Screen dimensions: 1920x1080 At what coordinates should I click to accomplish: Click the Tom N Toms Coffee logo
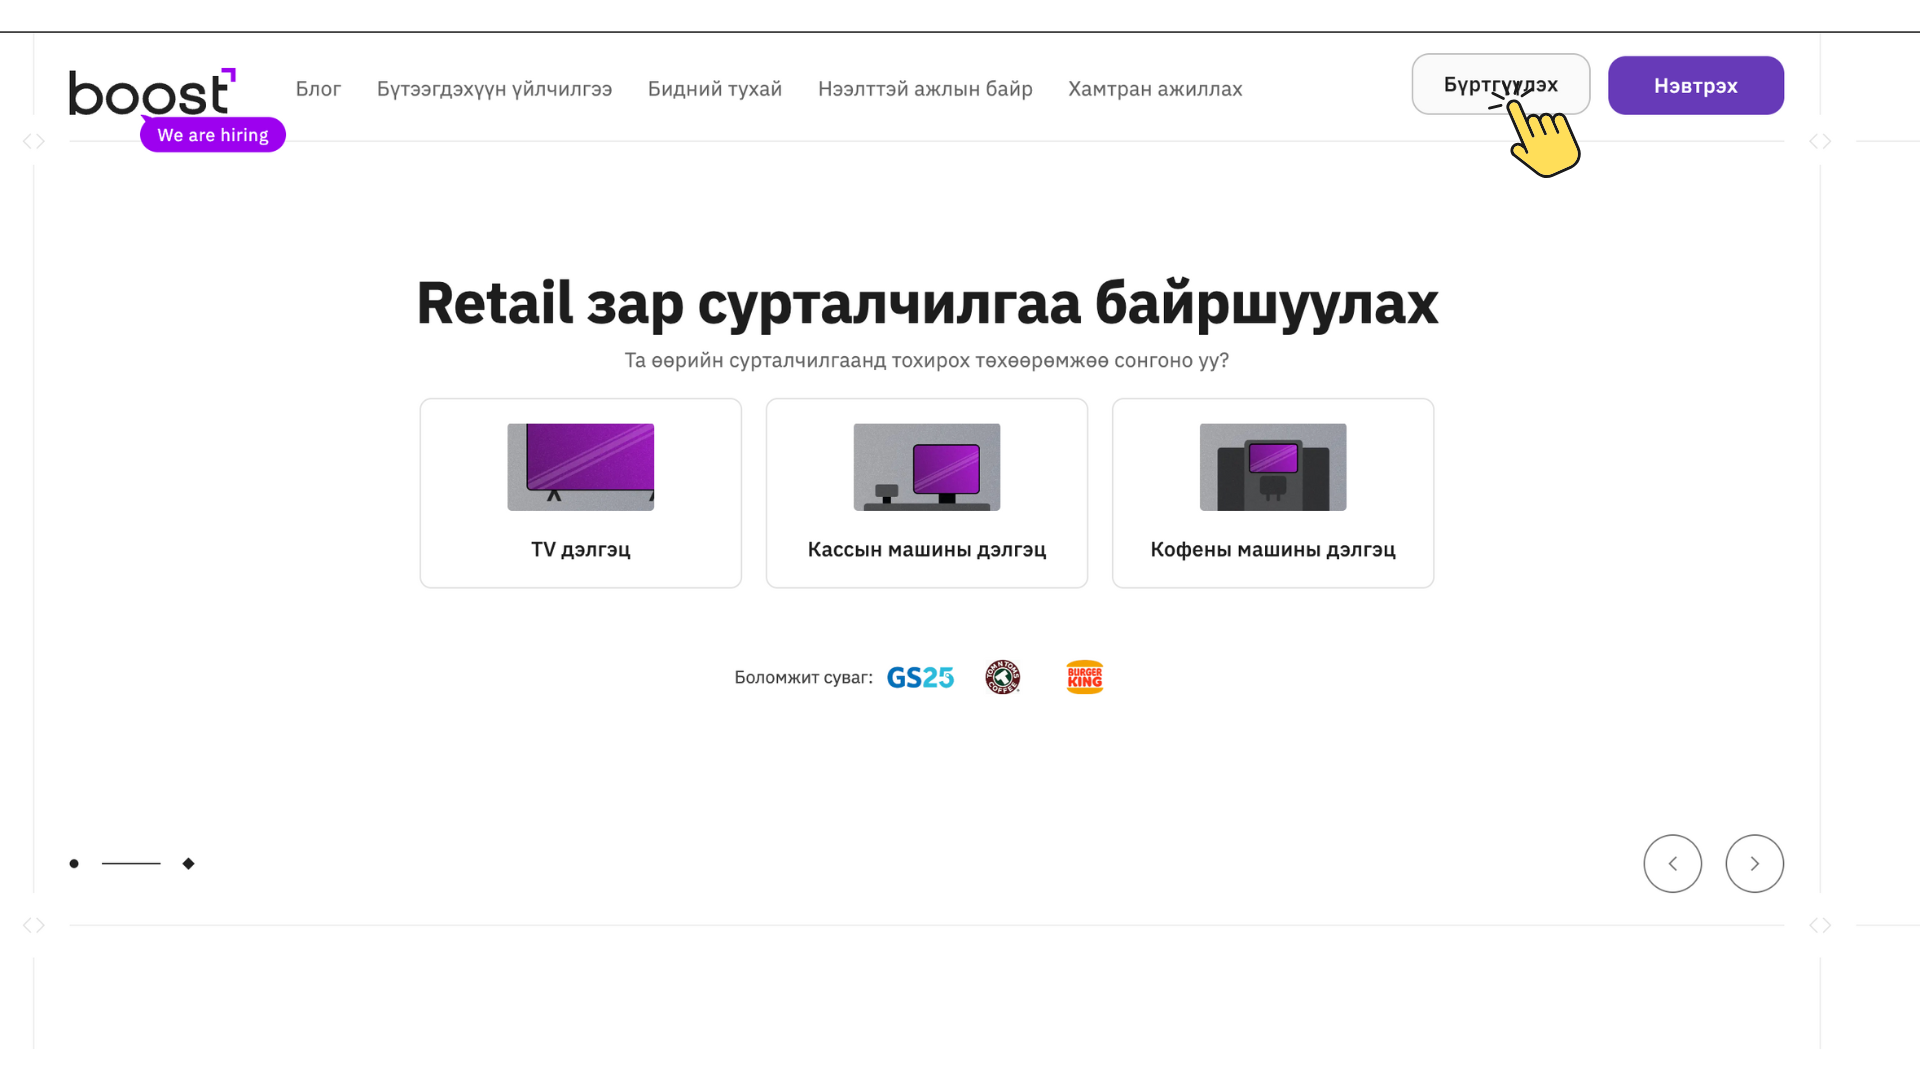click(1002, 677)
